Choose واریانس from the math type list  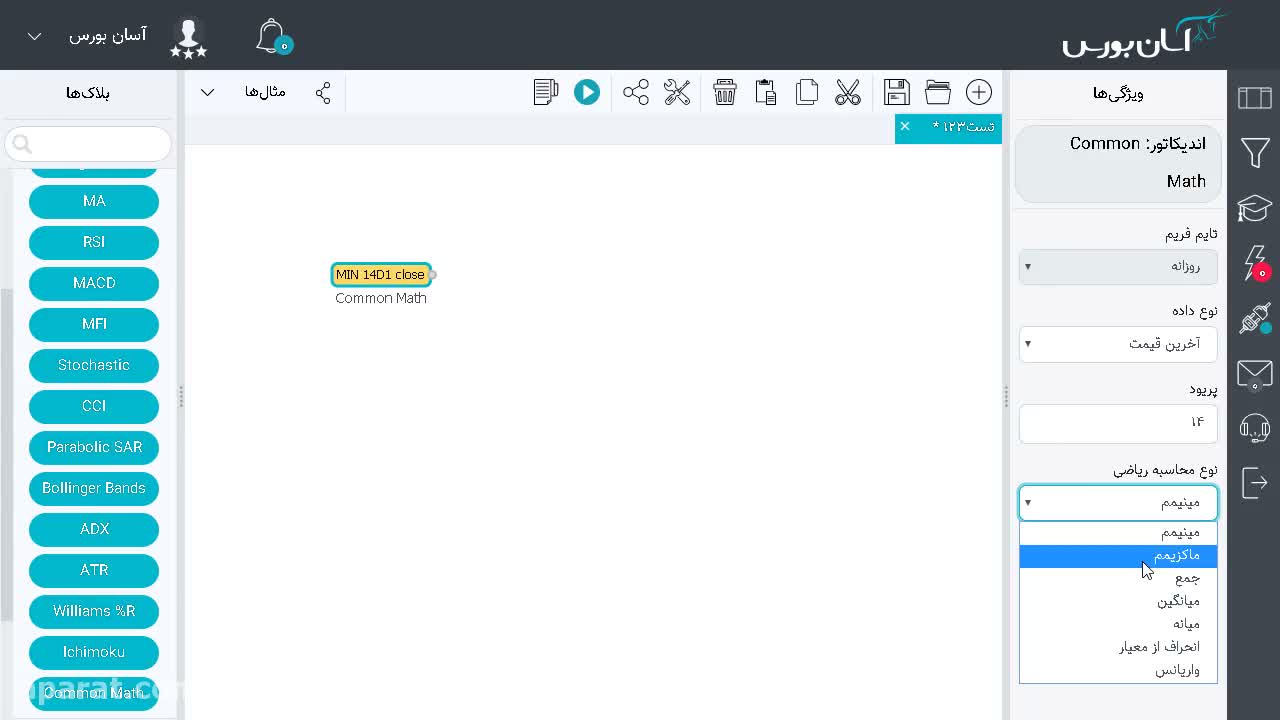1118,670
